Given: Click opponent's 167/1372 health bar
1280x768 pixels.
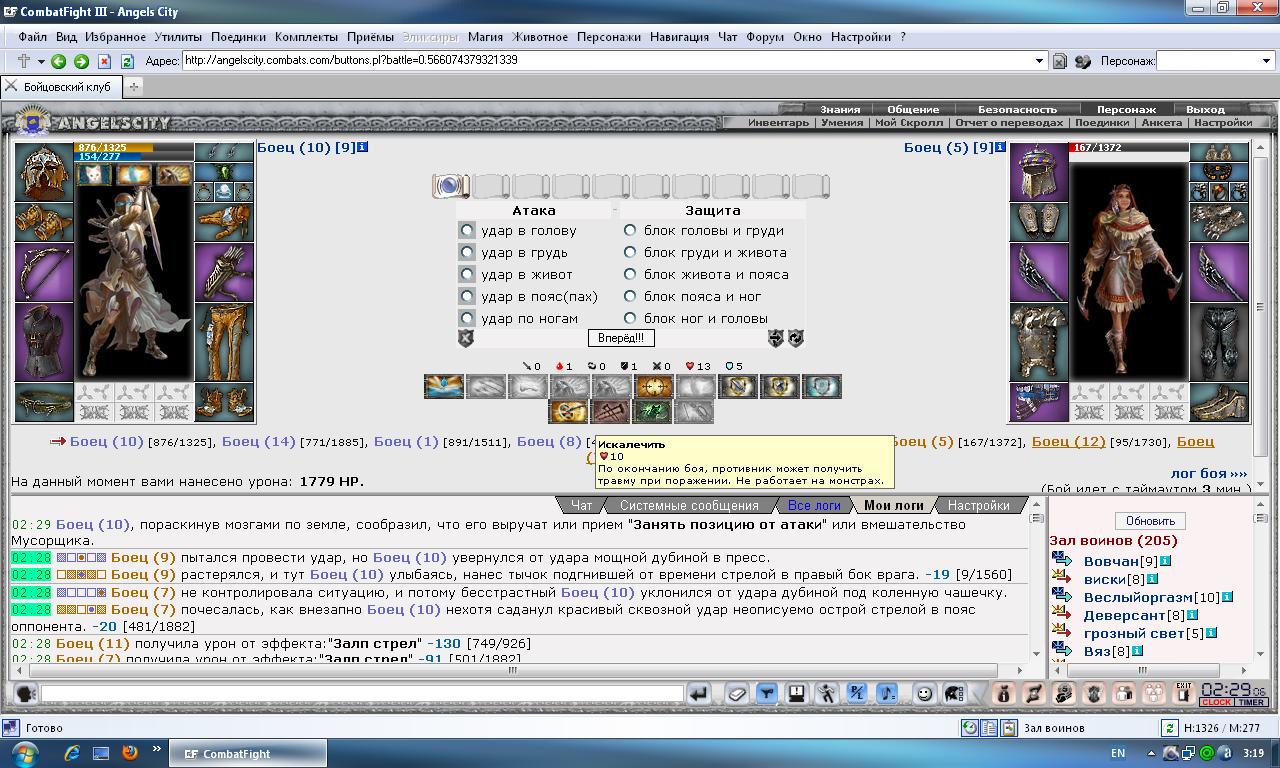Looking at the screenshot, I should click(1129, 147).
